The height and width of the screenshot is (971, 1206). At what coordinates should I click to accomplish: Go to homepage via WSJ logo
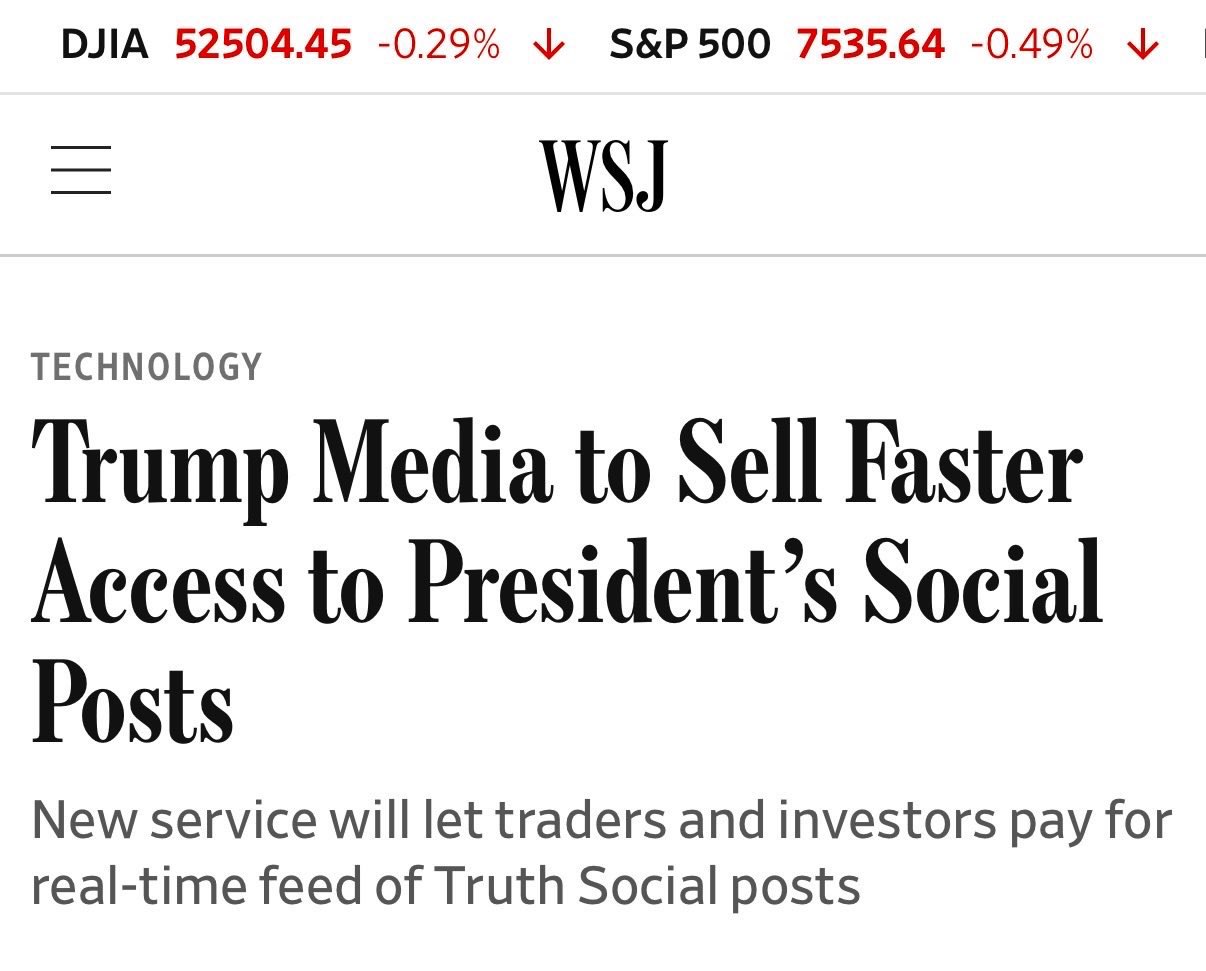(603, 176)
